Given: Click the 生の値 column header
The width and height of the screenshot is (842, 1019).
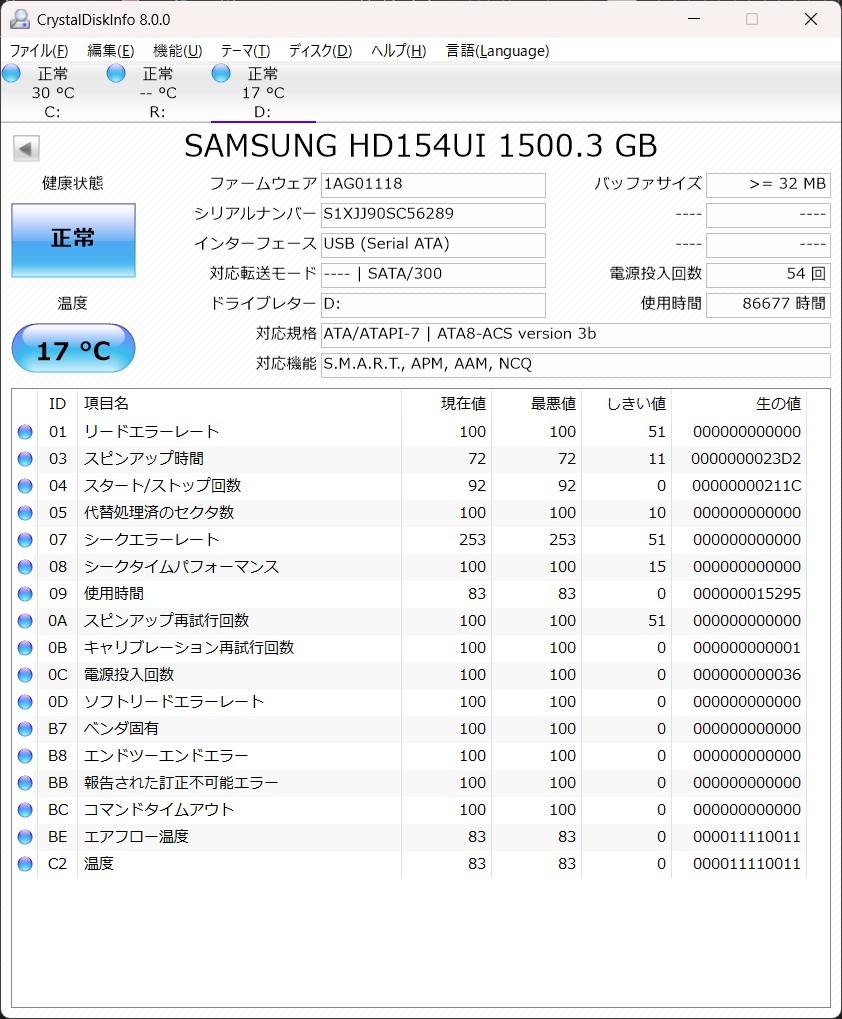Looking at the screenshot, I should (778, 404).
